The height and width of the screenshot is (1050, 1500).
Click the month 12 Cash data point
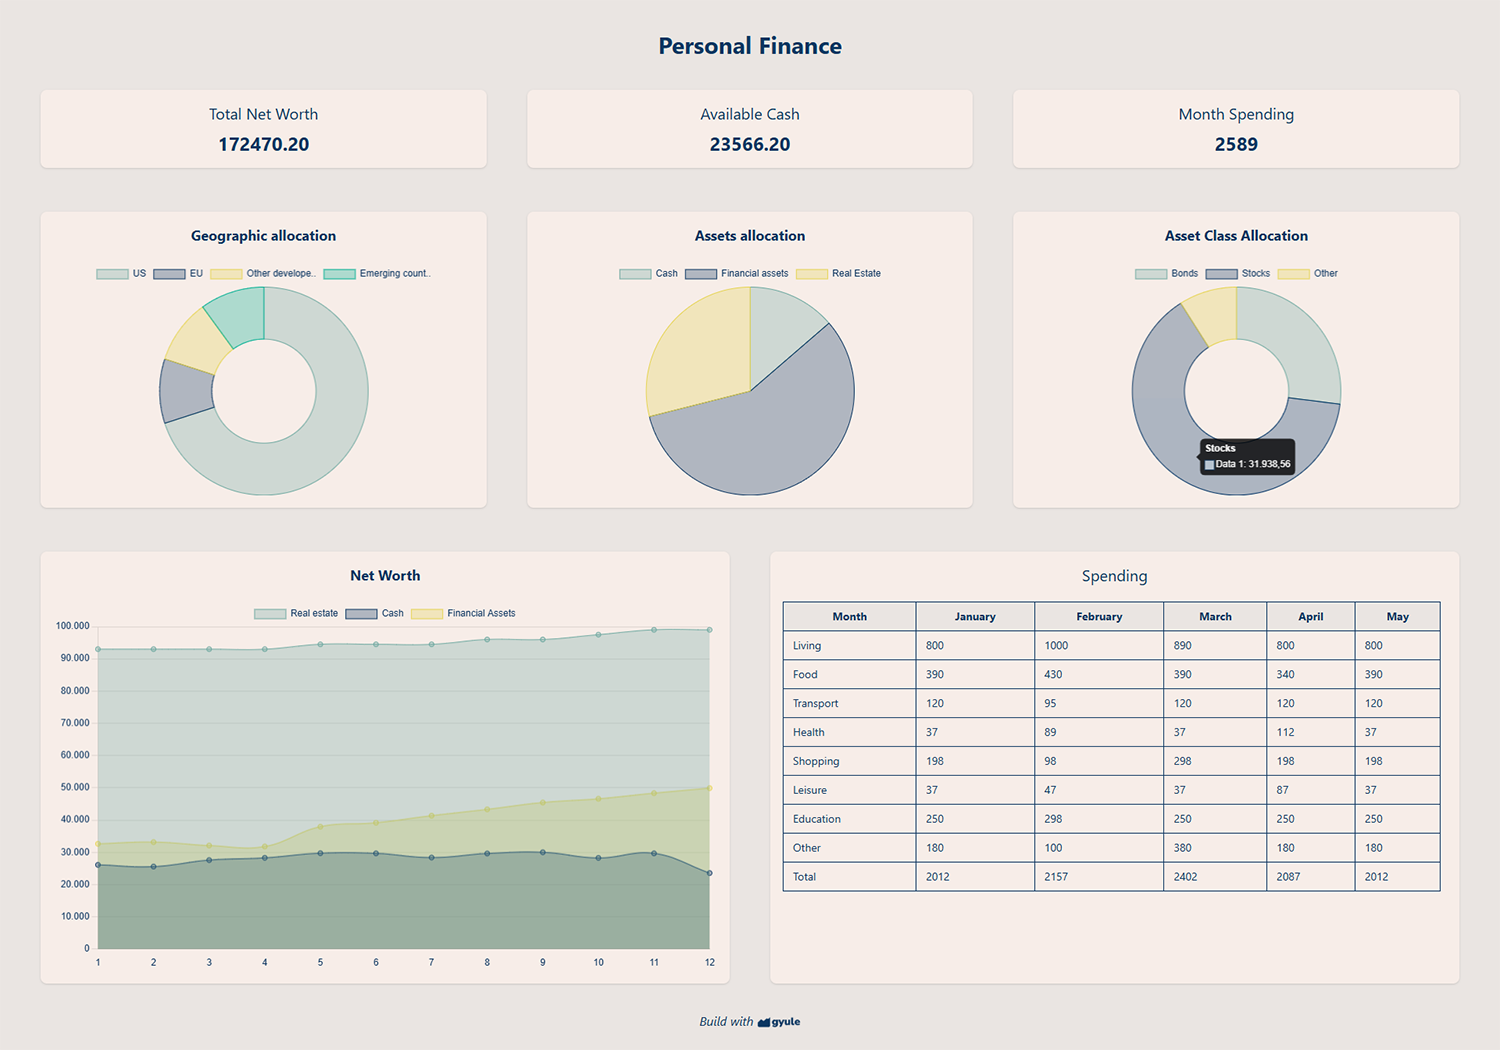click(709, 873)
